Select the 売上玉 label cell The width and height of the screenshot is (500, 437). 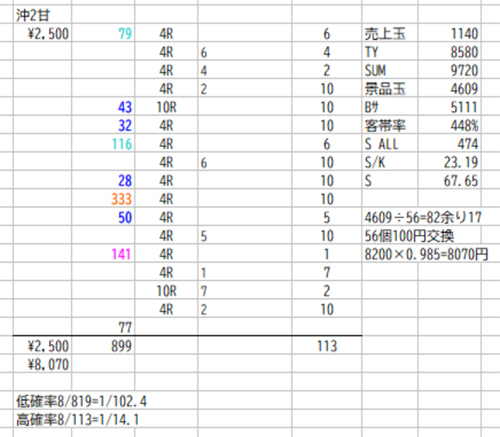385,34
